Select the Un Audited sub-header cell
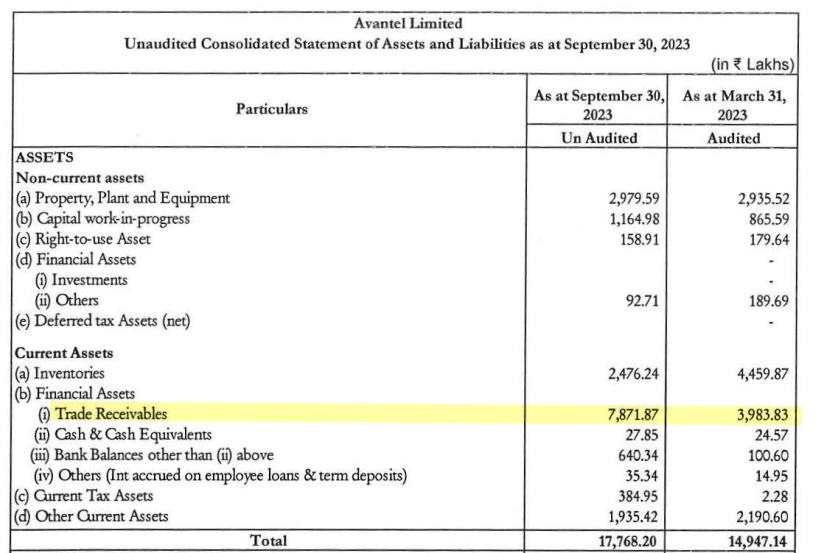828x553 pixels. point(598,138)
